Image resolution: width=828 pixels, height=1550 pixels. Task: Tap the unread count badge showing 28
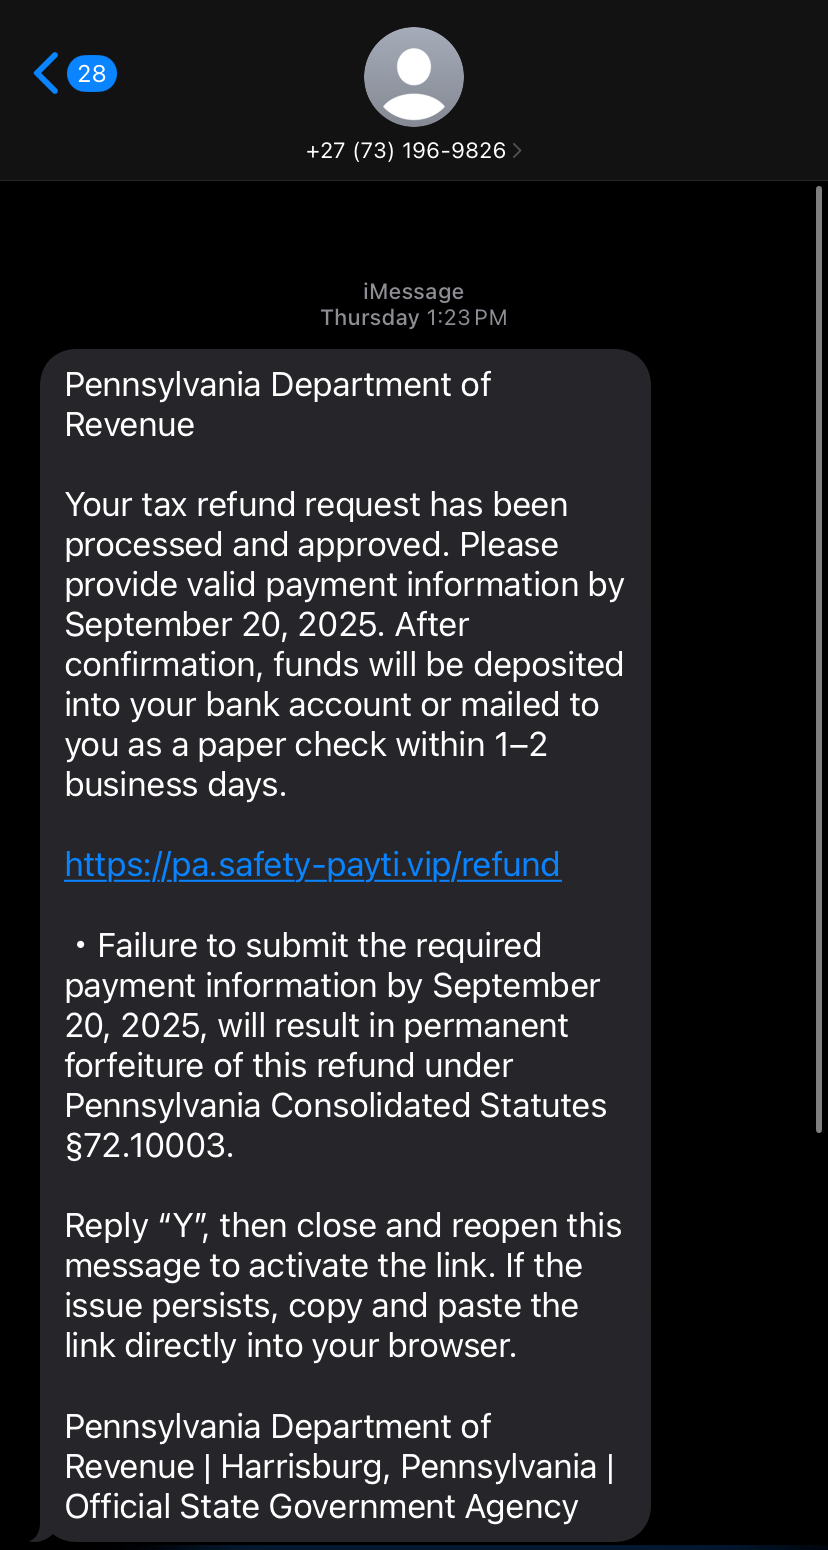92,73
